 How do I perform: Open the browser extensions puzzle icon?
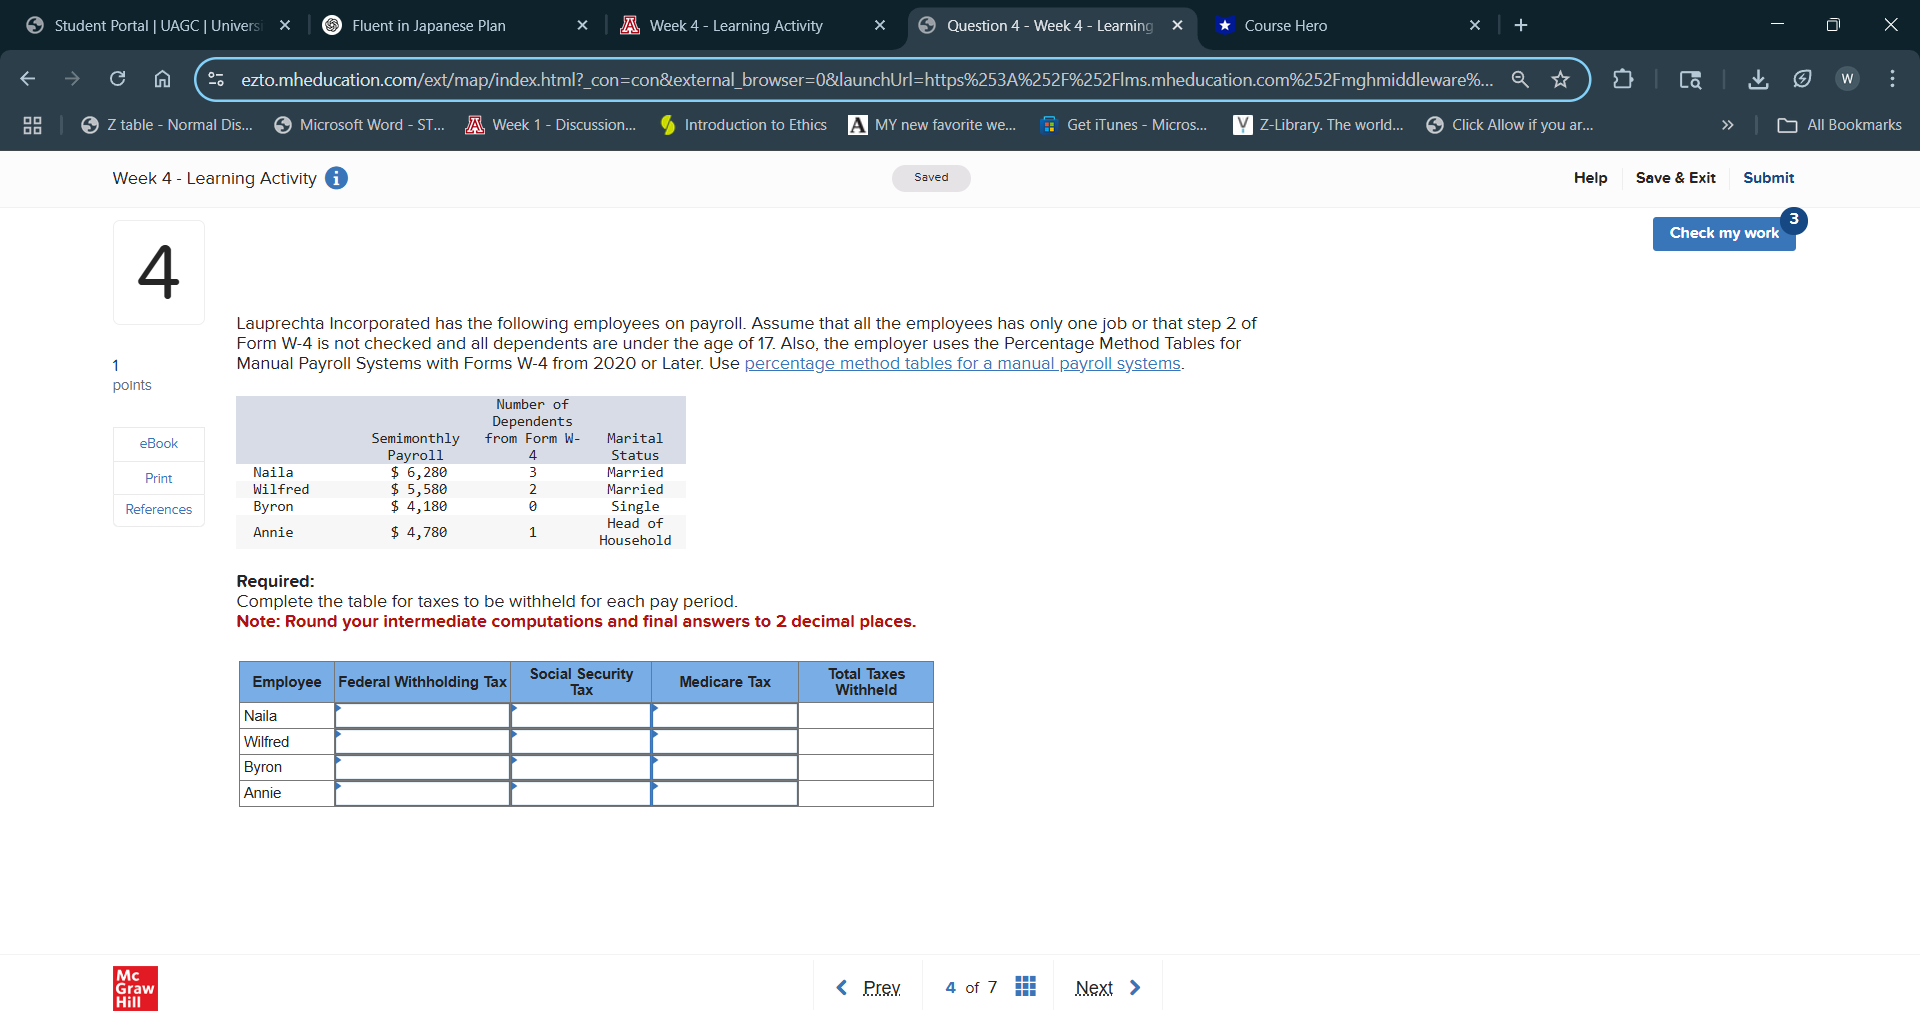[x=1623, y=79]
